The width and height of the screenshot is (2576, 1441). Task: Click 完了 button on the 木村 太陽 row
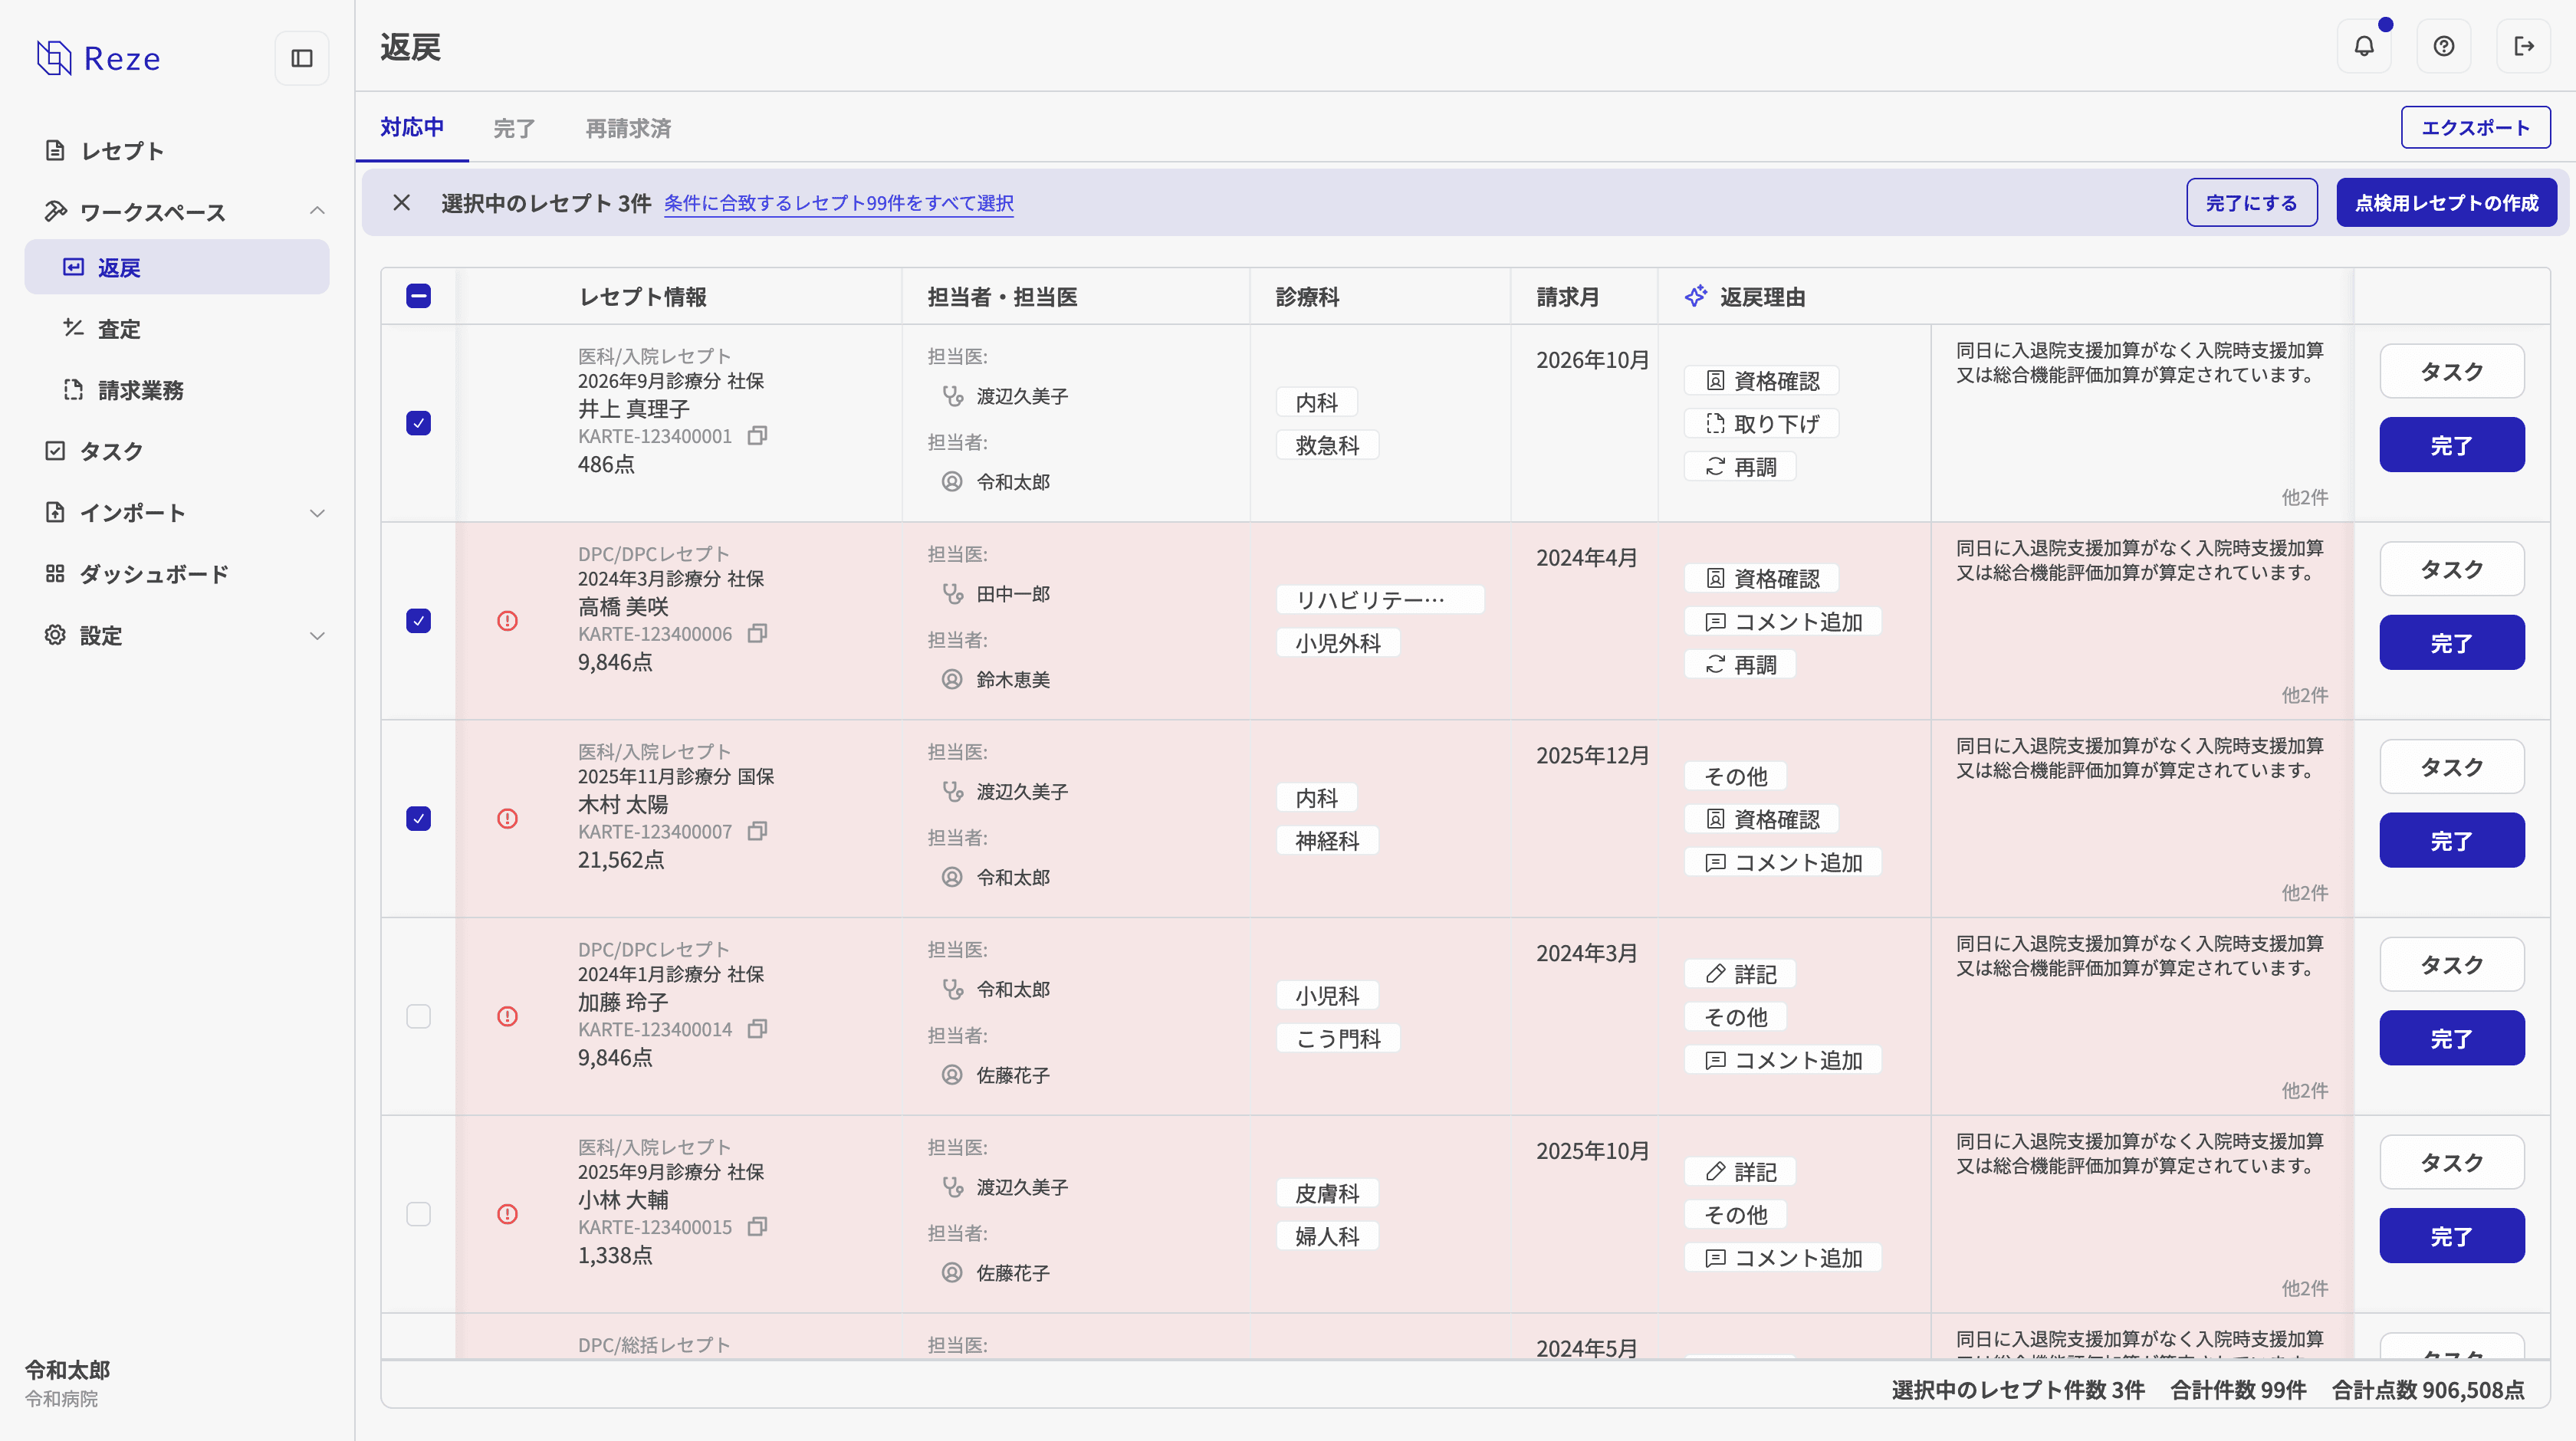click(2451, 840)
